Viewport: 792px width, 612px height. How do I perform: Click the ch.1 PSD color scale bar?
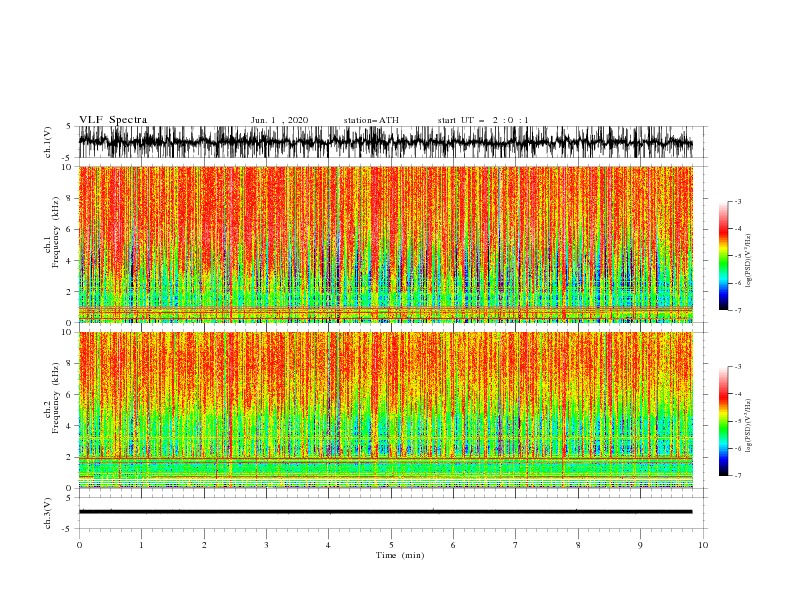point(723,256)
